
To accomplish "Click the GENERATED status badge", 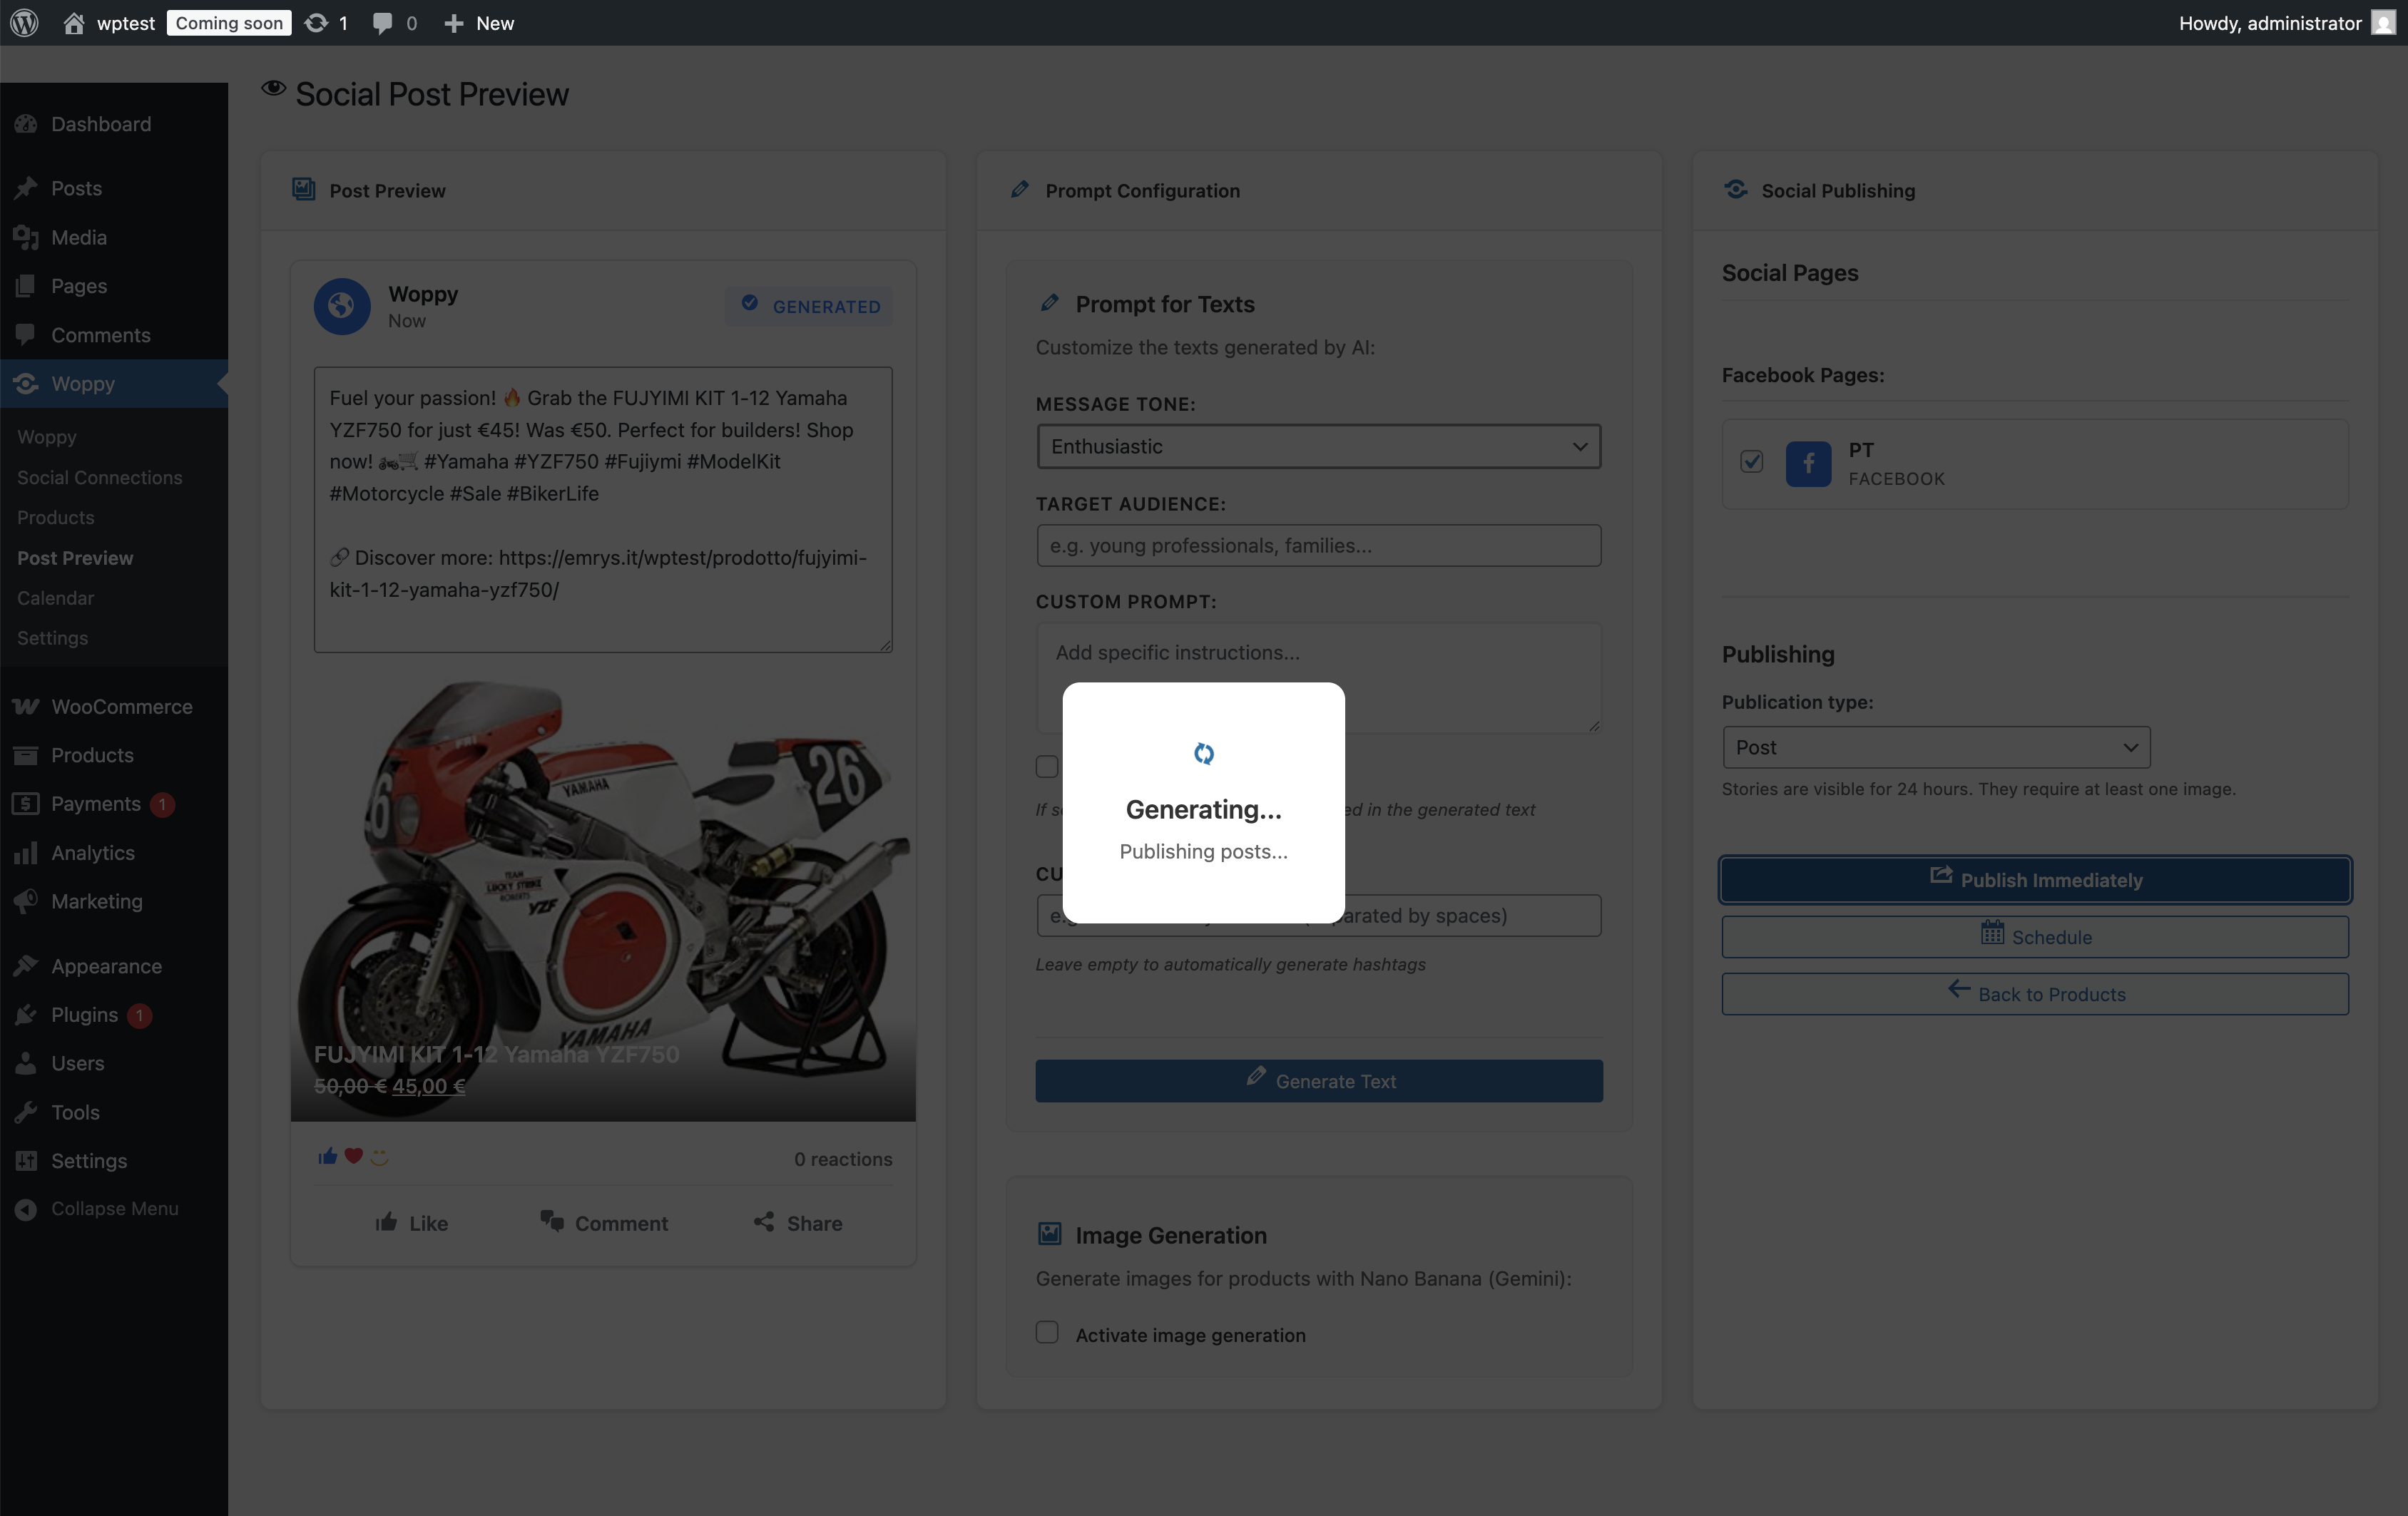I will click(810, 306).
